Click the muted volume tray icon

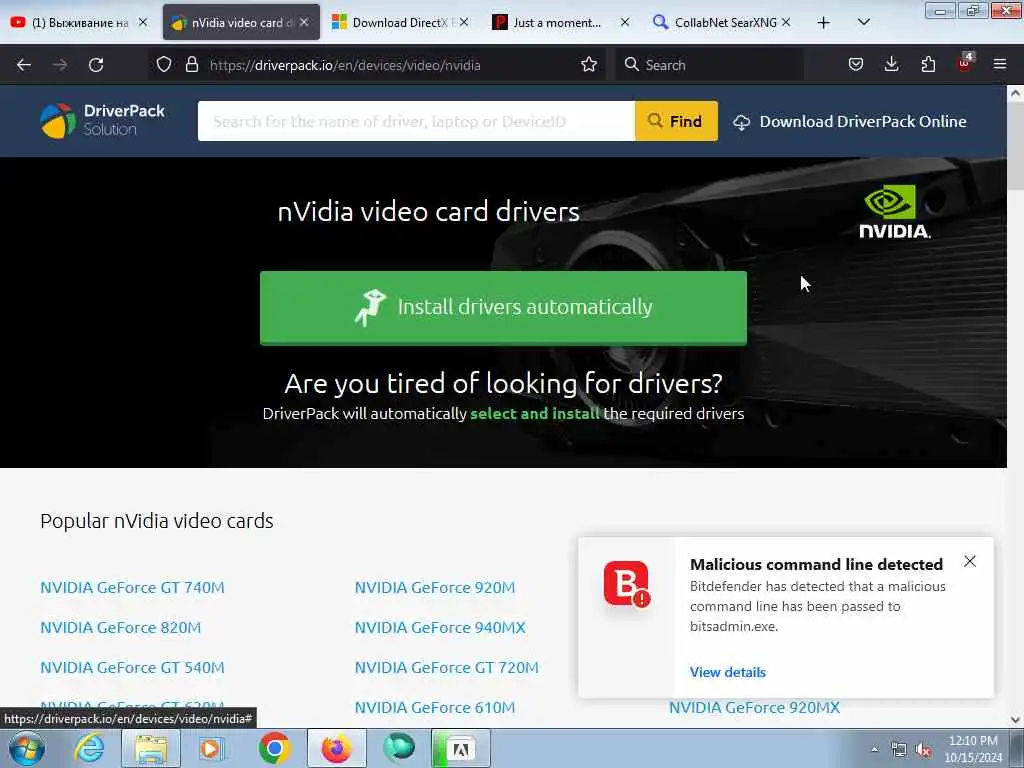click(x=923, y=750)
